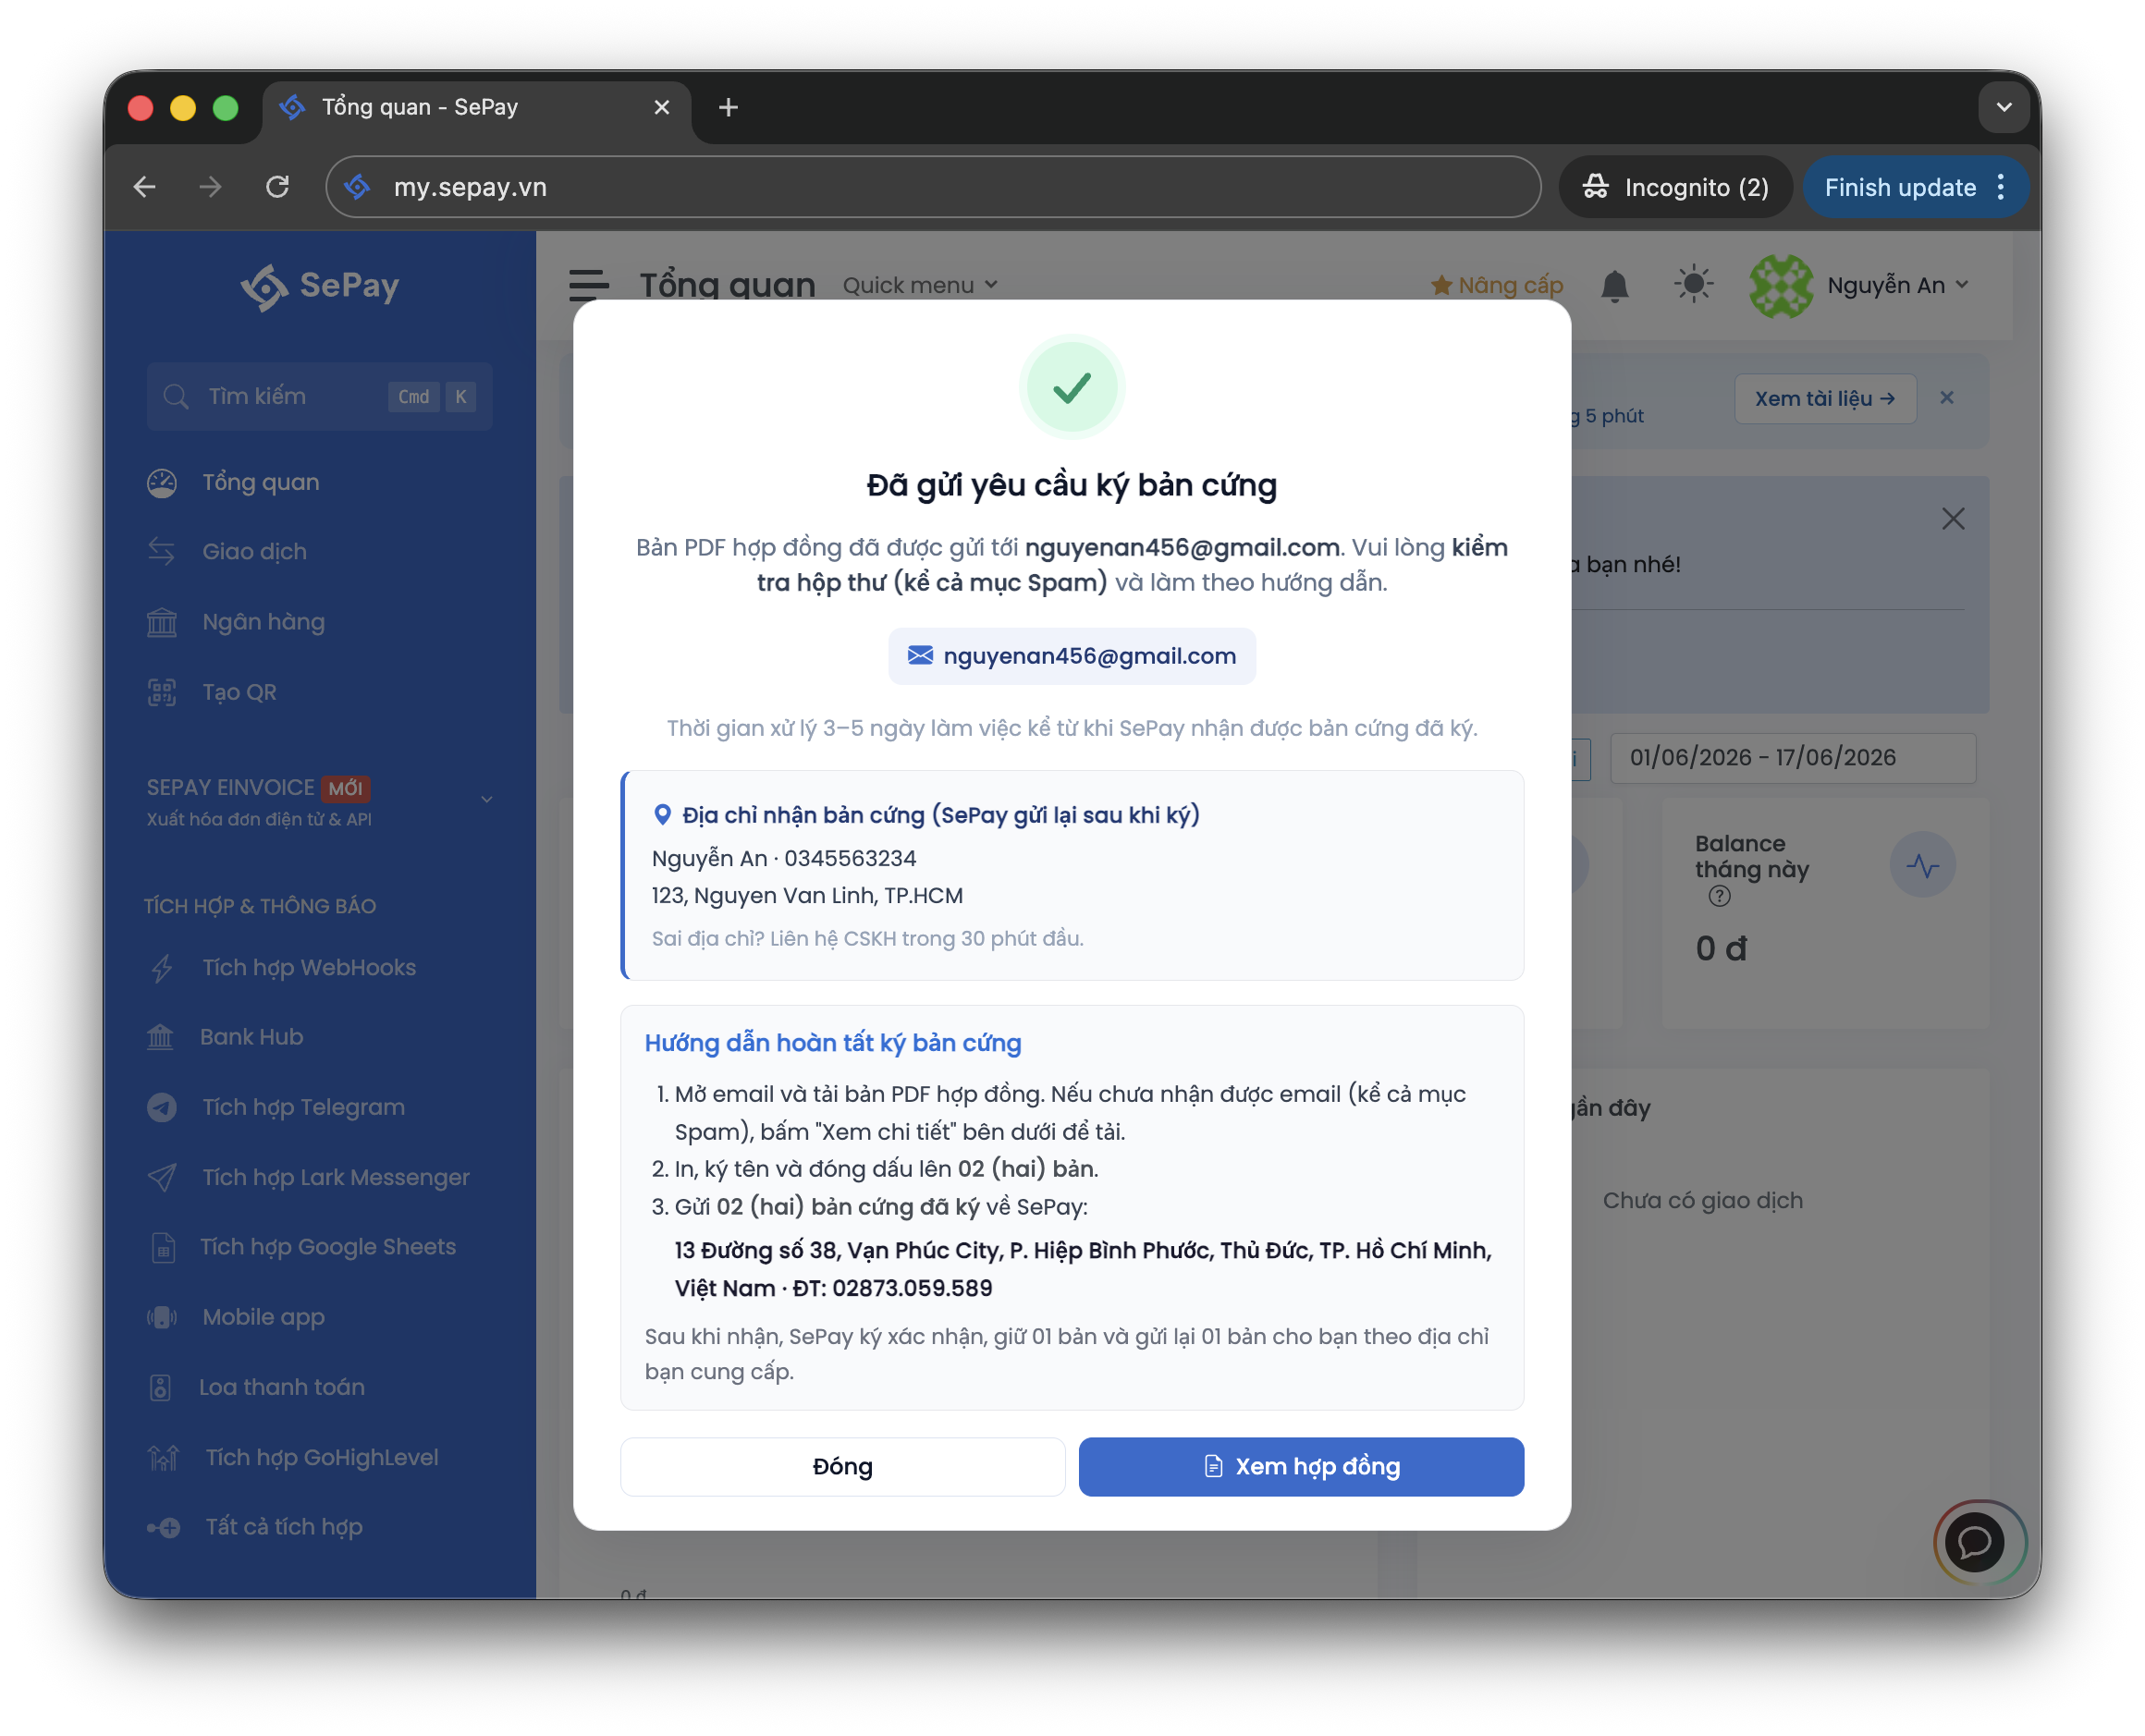The image size is (2145, 1736).
Task: Open the Giao dịch transactions icon
Action: [x=162, y=552]
